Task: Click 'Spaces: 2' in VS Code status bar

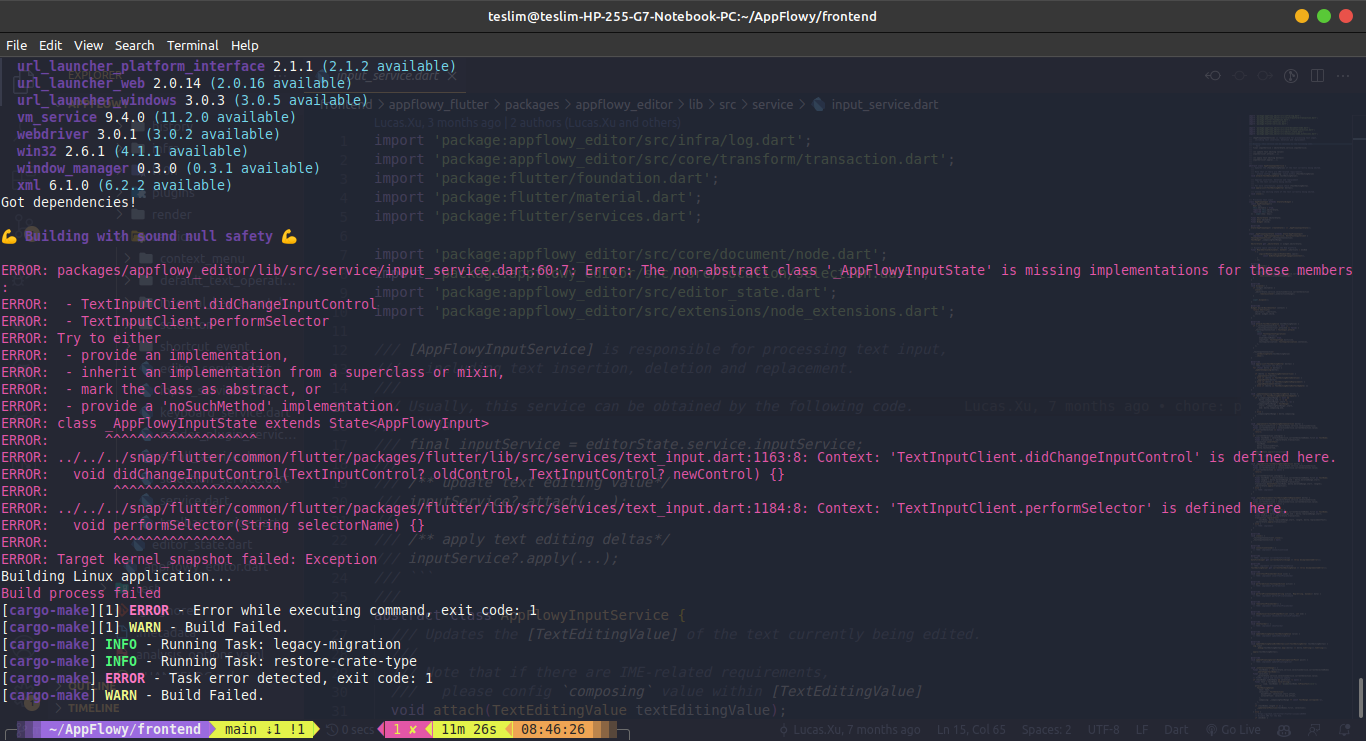Action: [x=1046, y=730]
